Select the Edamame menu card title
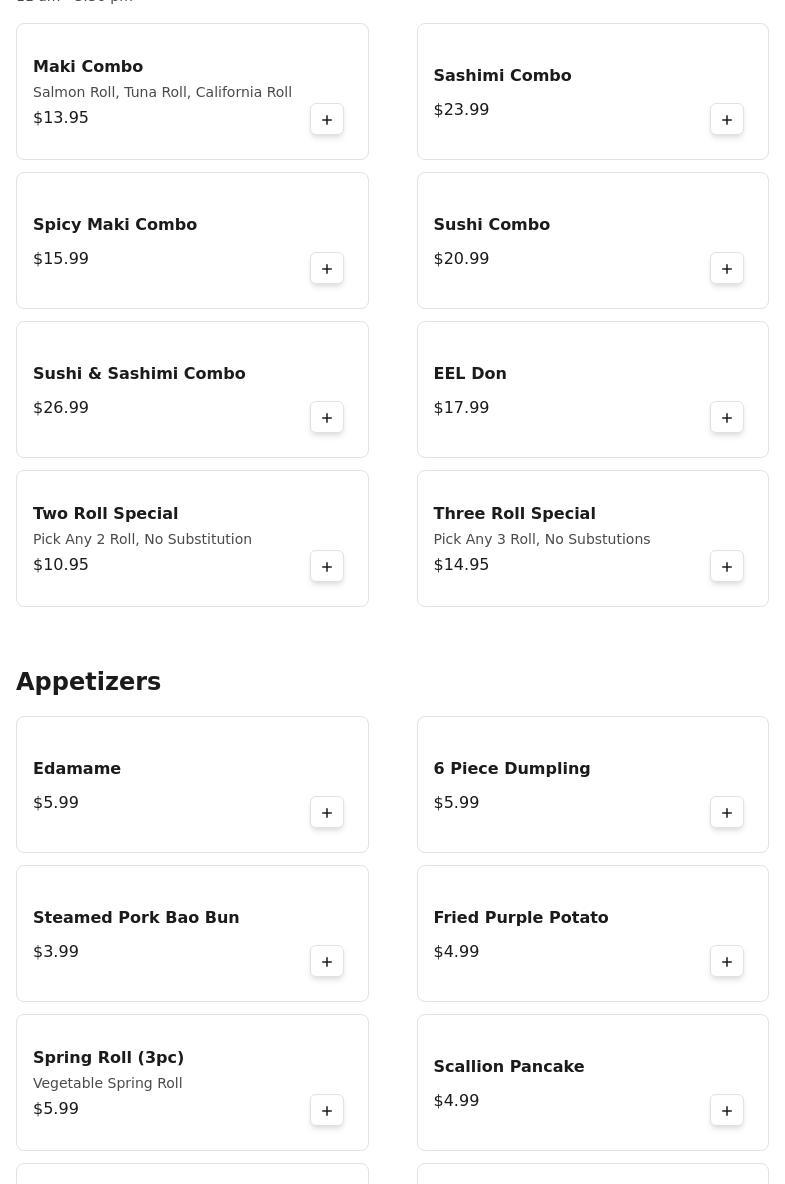Screen dimensions: 785x1184 point(77,768)
